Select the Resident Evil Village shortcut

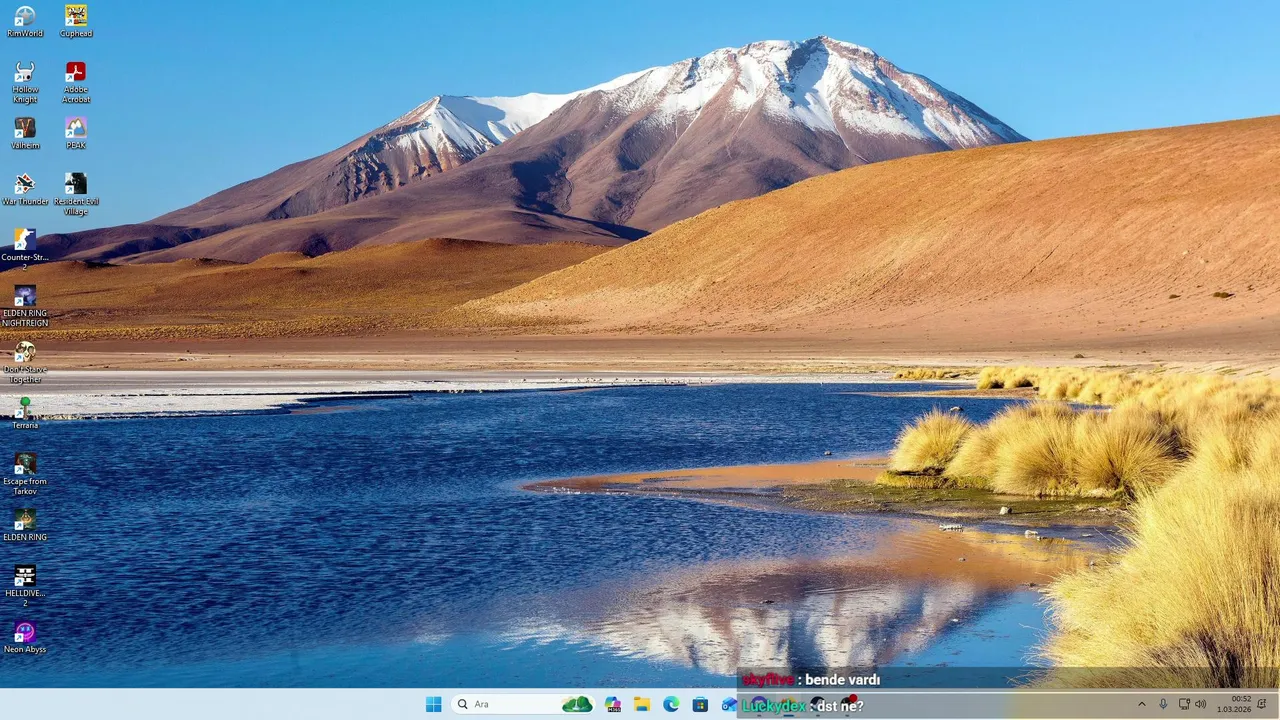tap(76, 194)
